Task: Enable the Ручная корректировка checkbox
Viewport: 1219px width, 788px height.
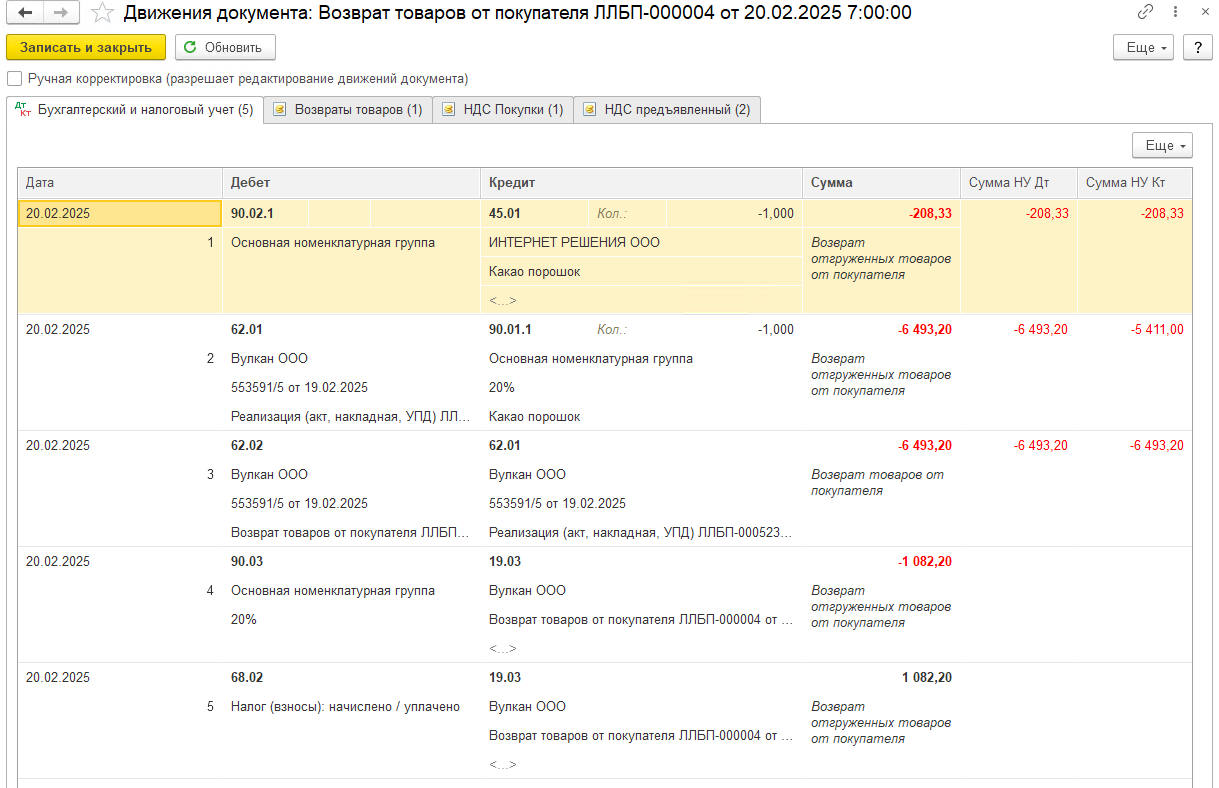Action: click(14, 78)
